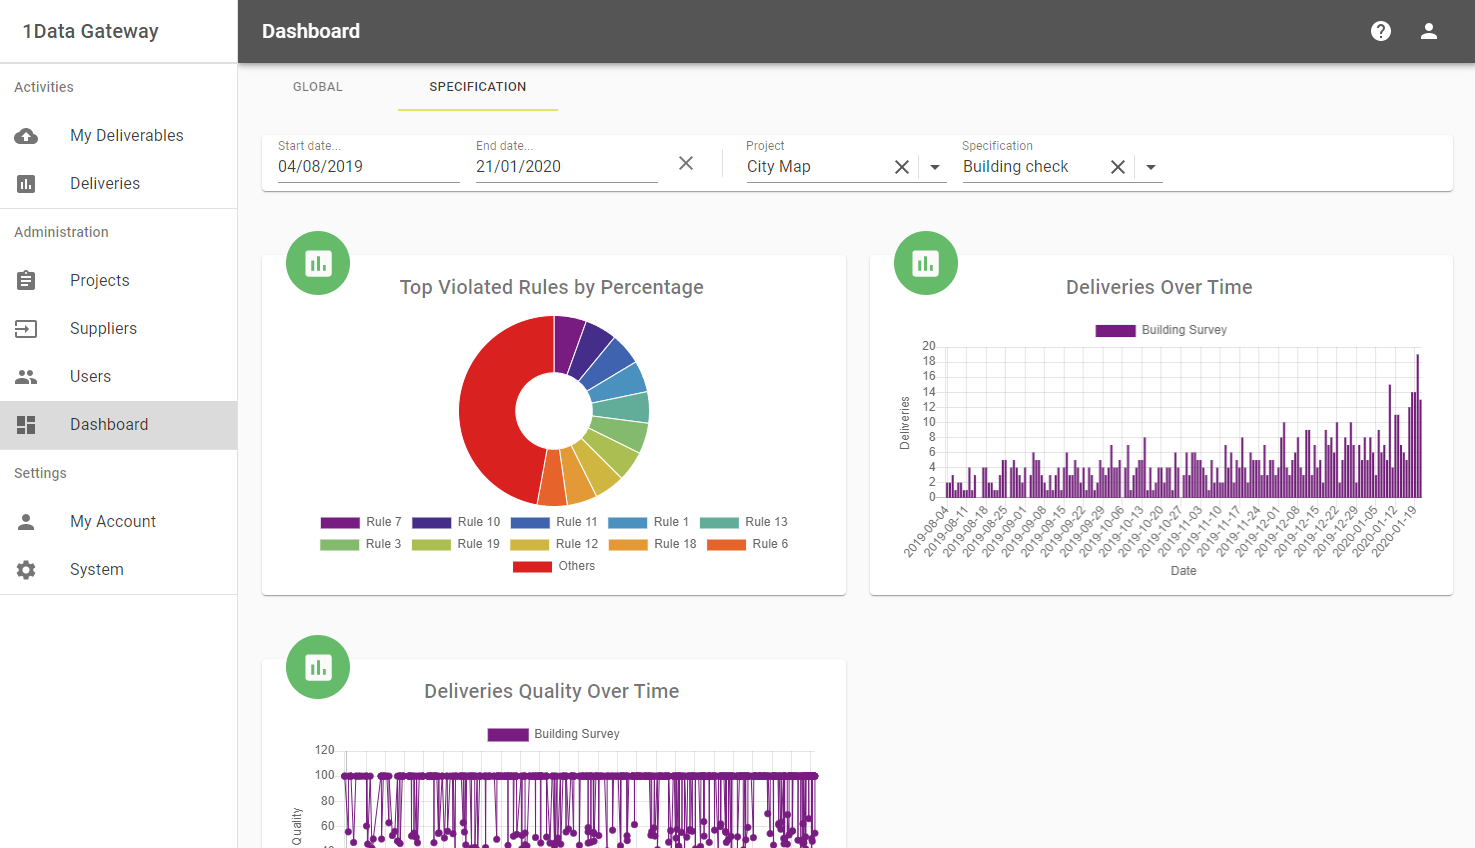Open help via the question mark icon
The width and height of the screenshot is (1475, 848).
(1381, 31)
